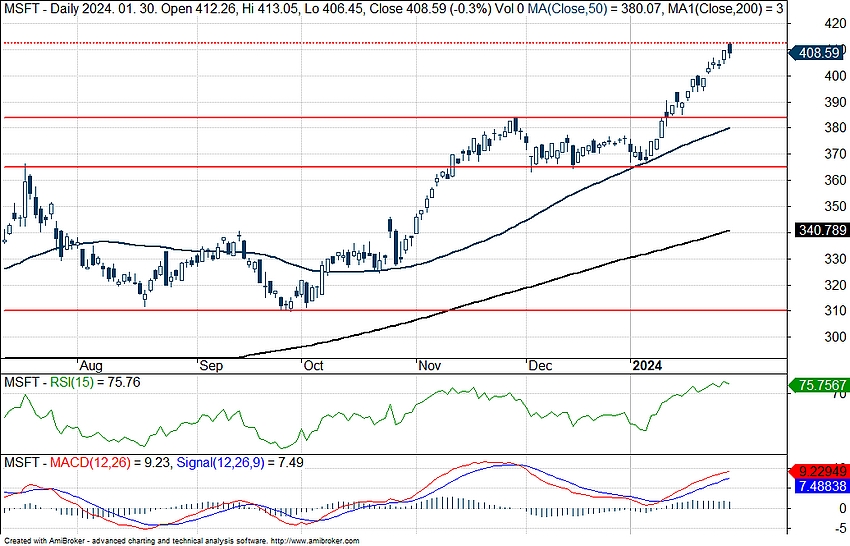Click the 310 price axis label

835,311
